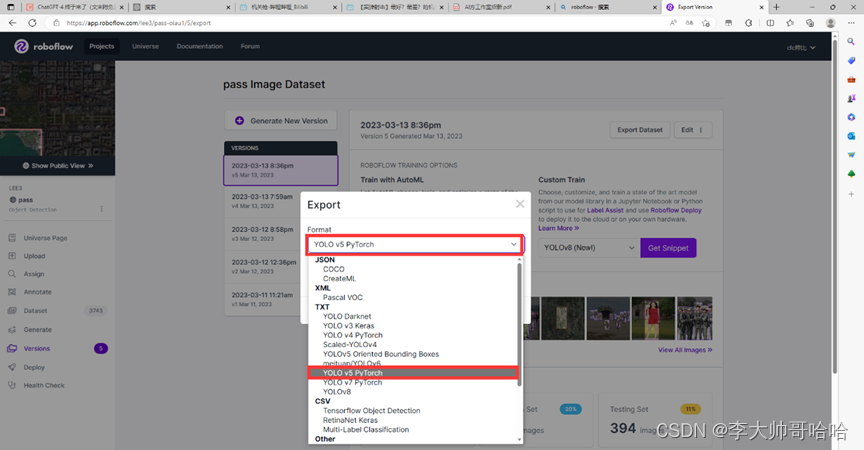Close the Export dialog
The image size is (864, 450).
click(520, 204)
